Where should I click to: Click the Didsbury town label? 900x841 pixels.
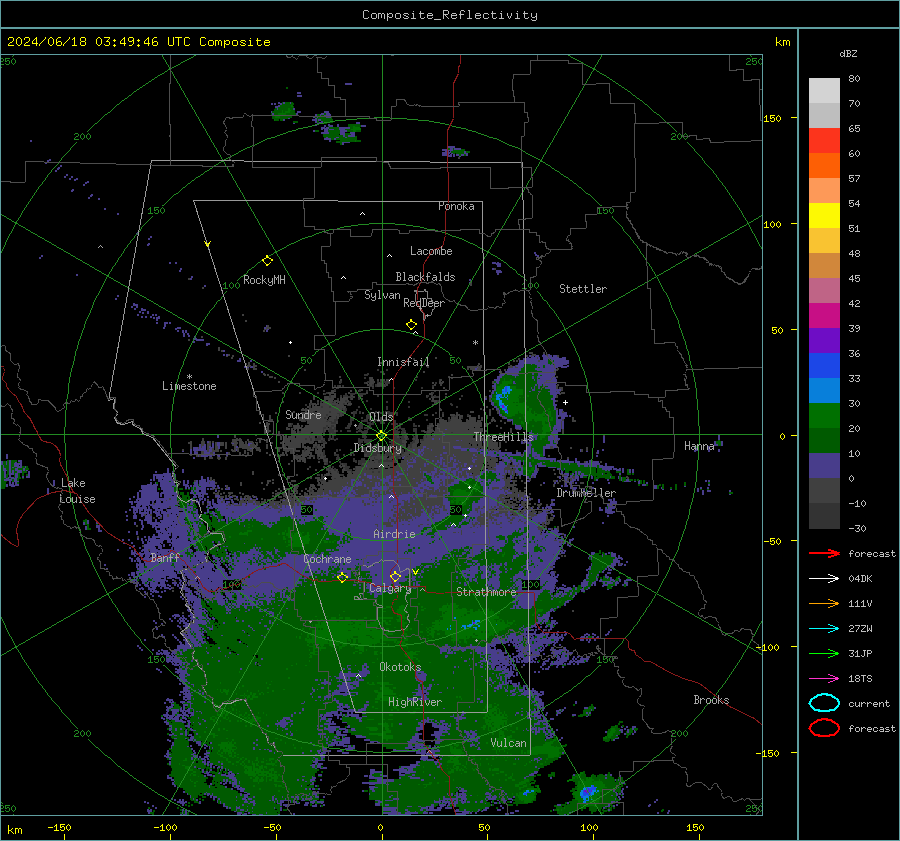click(377, 448)
